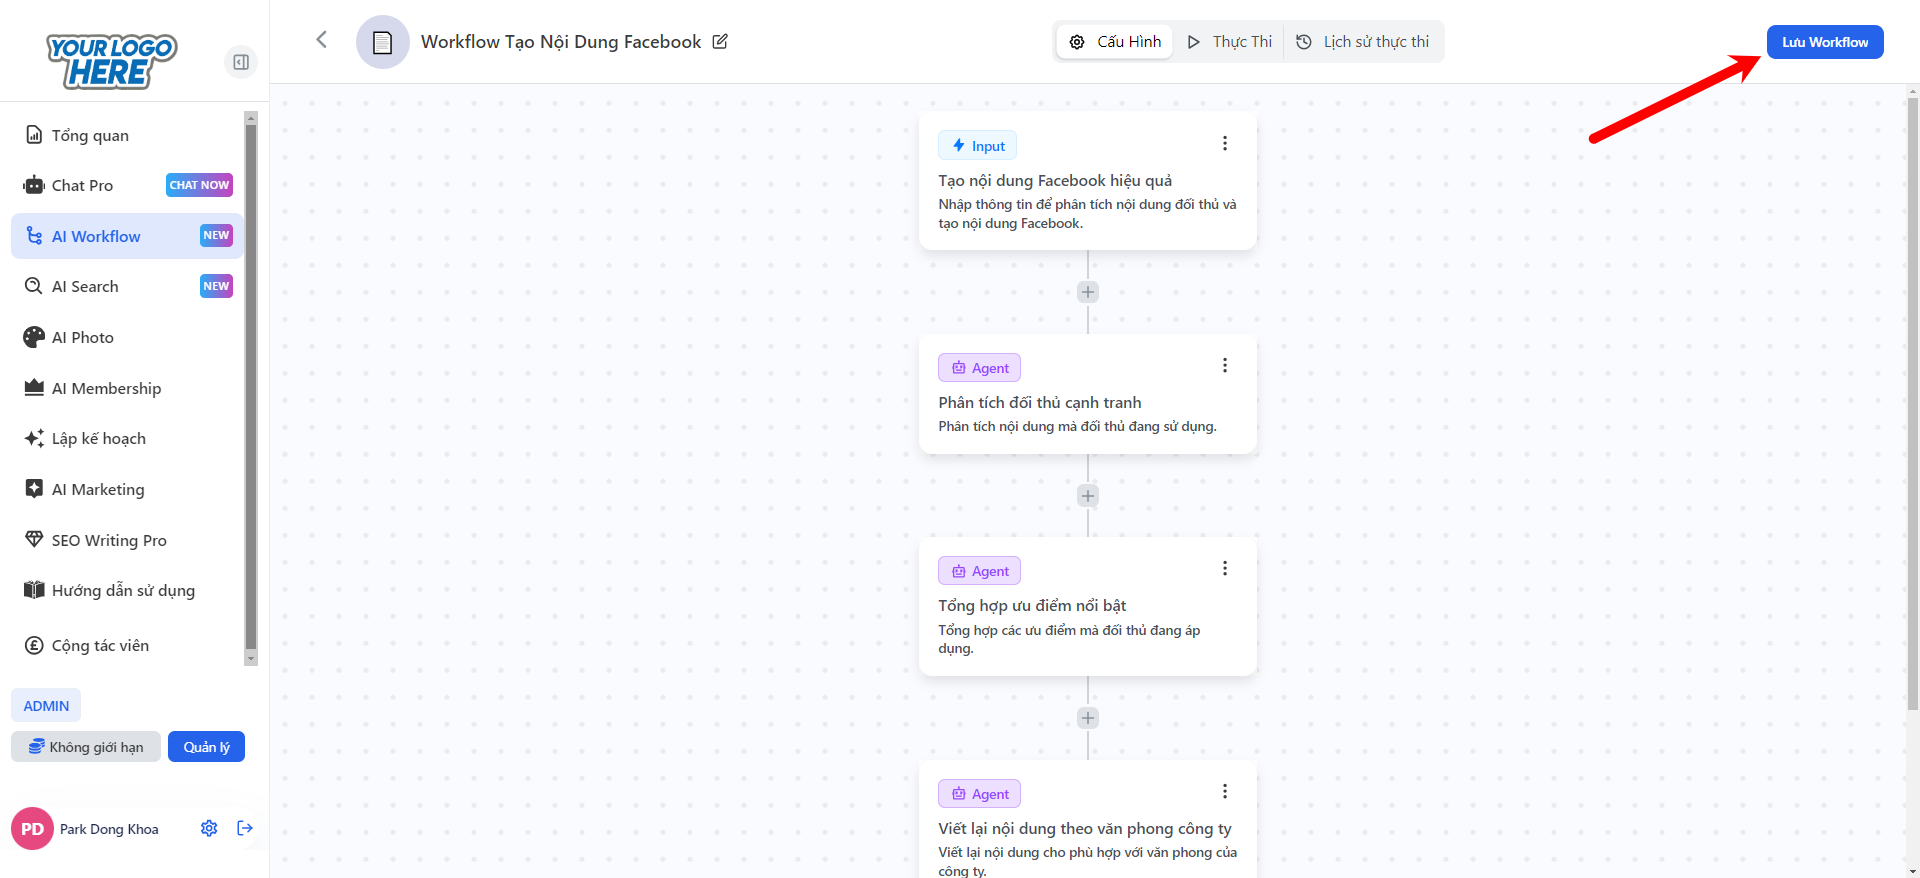The image size is (1920, 878).
Task: Open AI Search in the sidebar
Action: 85,287
